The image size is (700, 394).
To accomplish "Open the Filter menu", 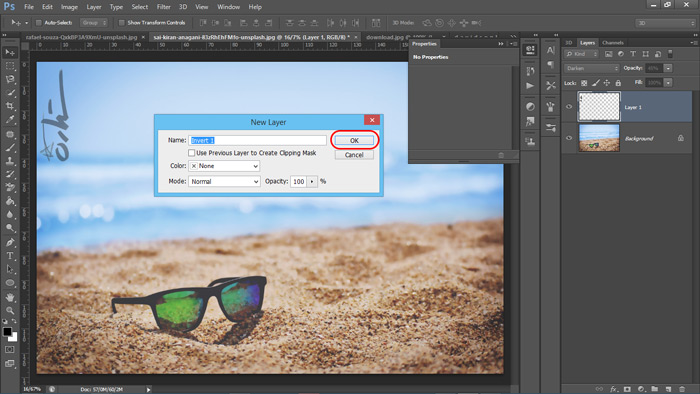I will (x=163, y=7).
